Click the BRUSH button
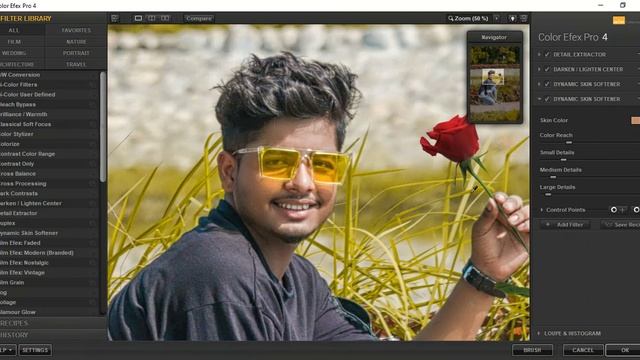 tap(532, 350)
